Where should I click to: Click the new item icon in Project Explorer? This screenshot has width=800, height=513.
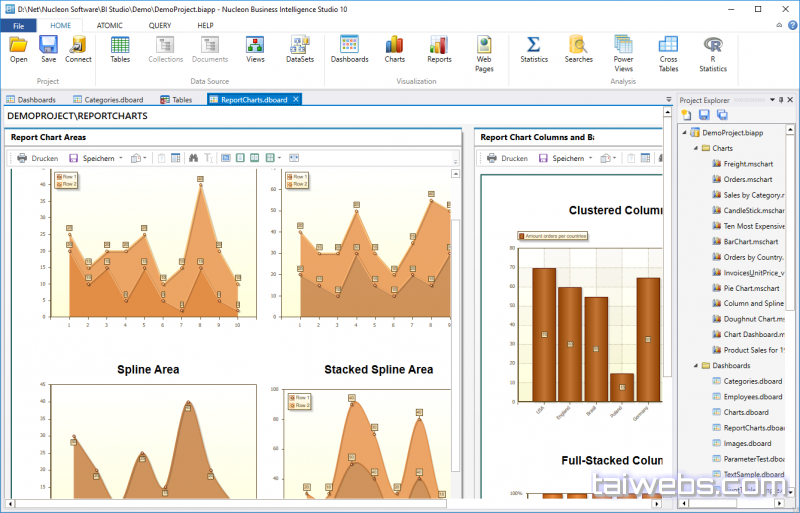pyautogui.click(x=687, y=115)
